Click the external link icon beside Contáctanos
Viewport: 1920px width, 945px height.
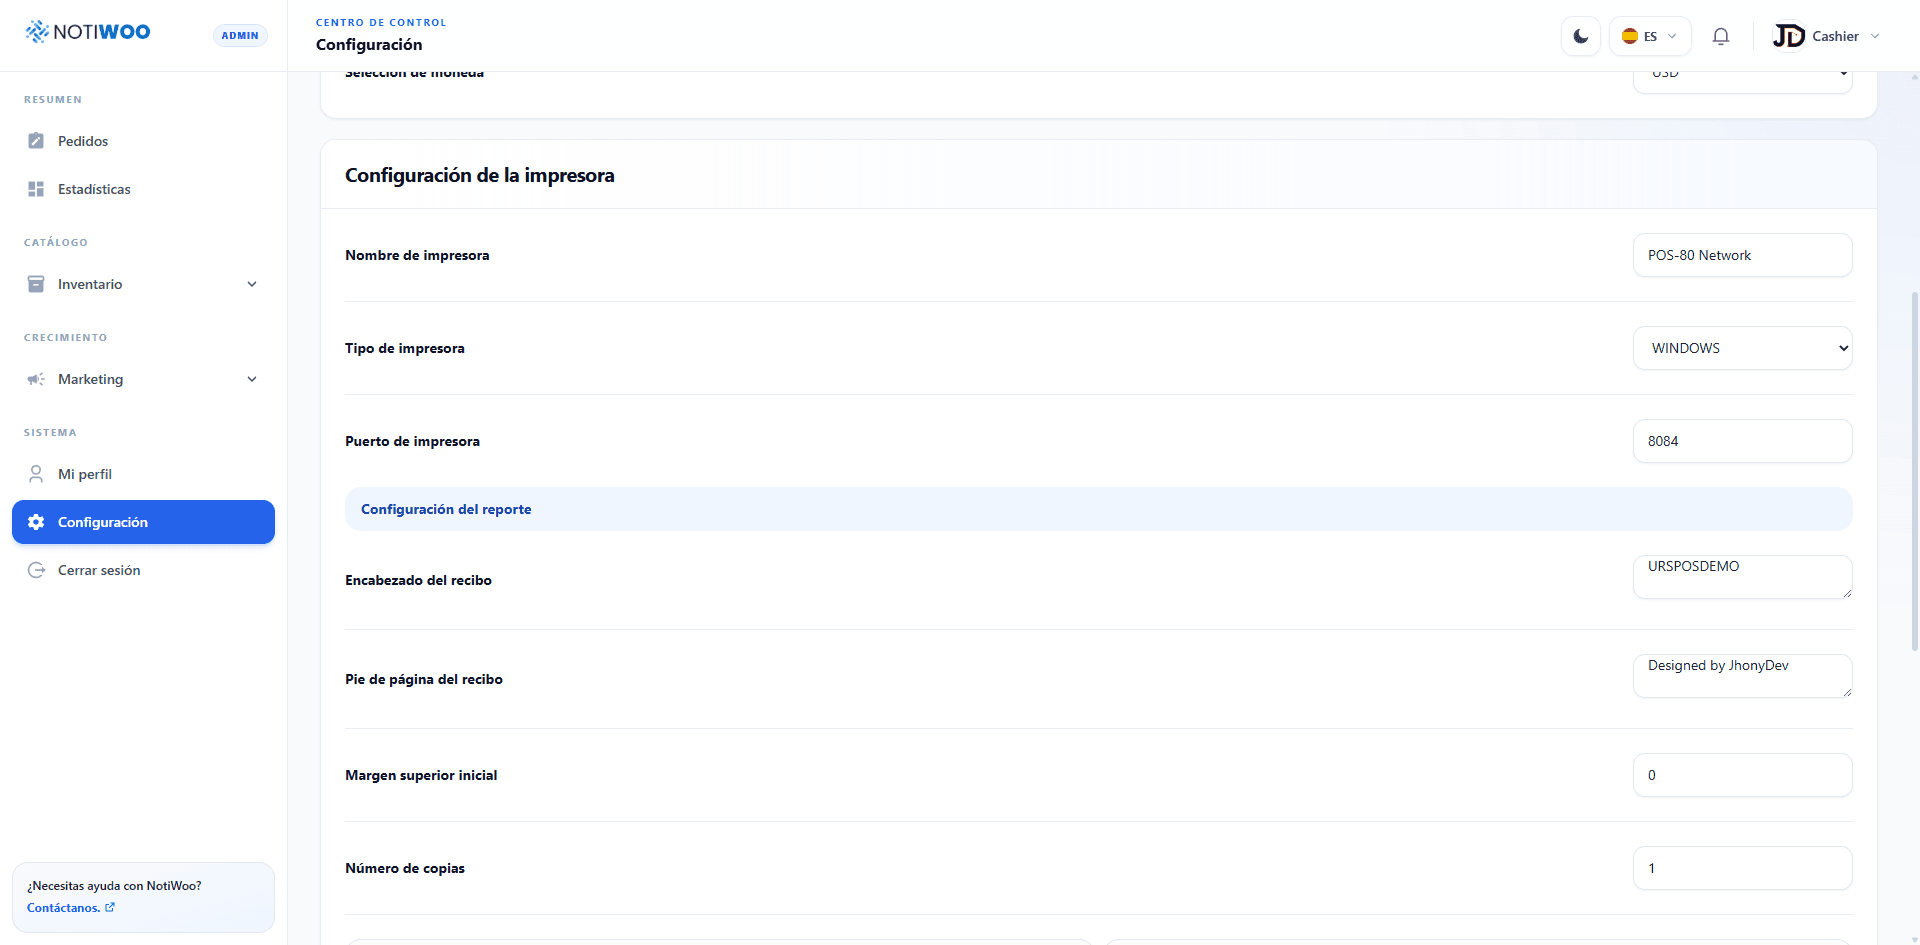tap(110, 908)
